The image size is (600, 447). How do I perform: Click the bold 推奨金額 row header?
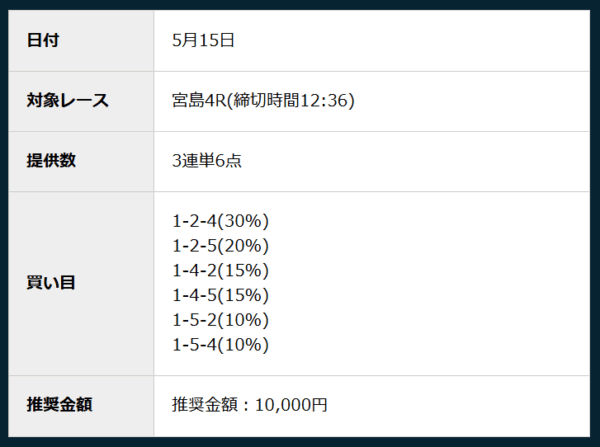[60, 405]
